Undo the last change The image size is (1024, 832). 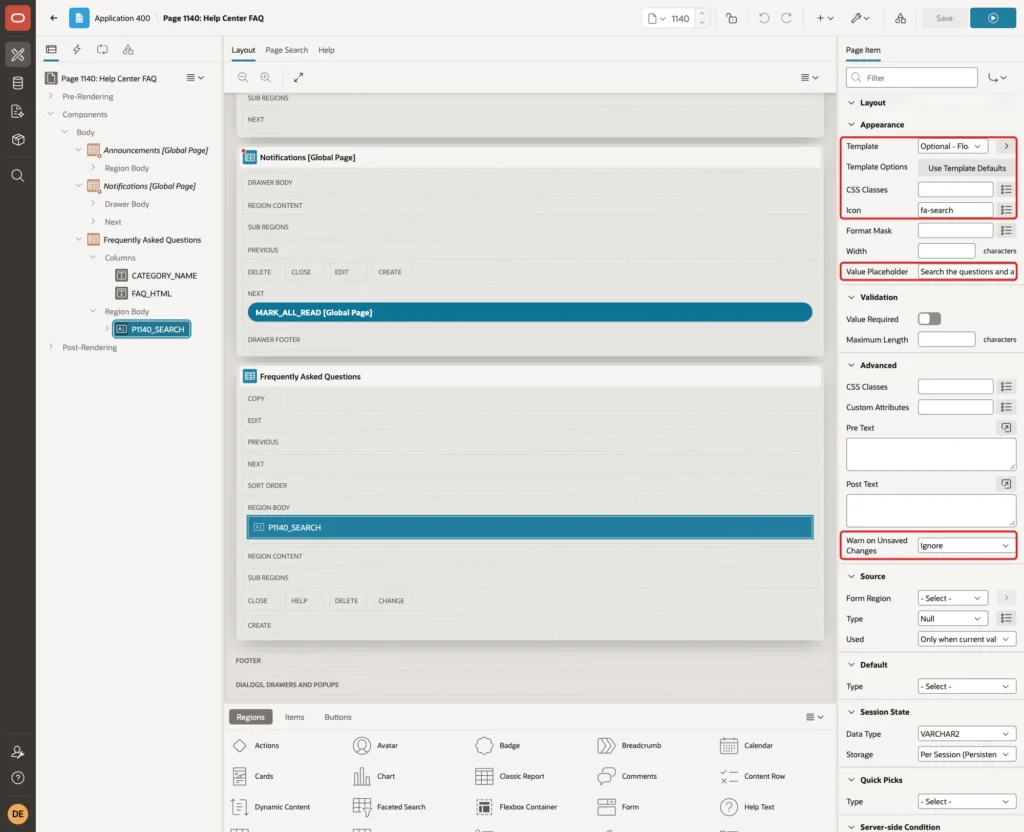pos(763,18)
